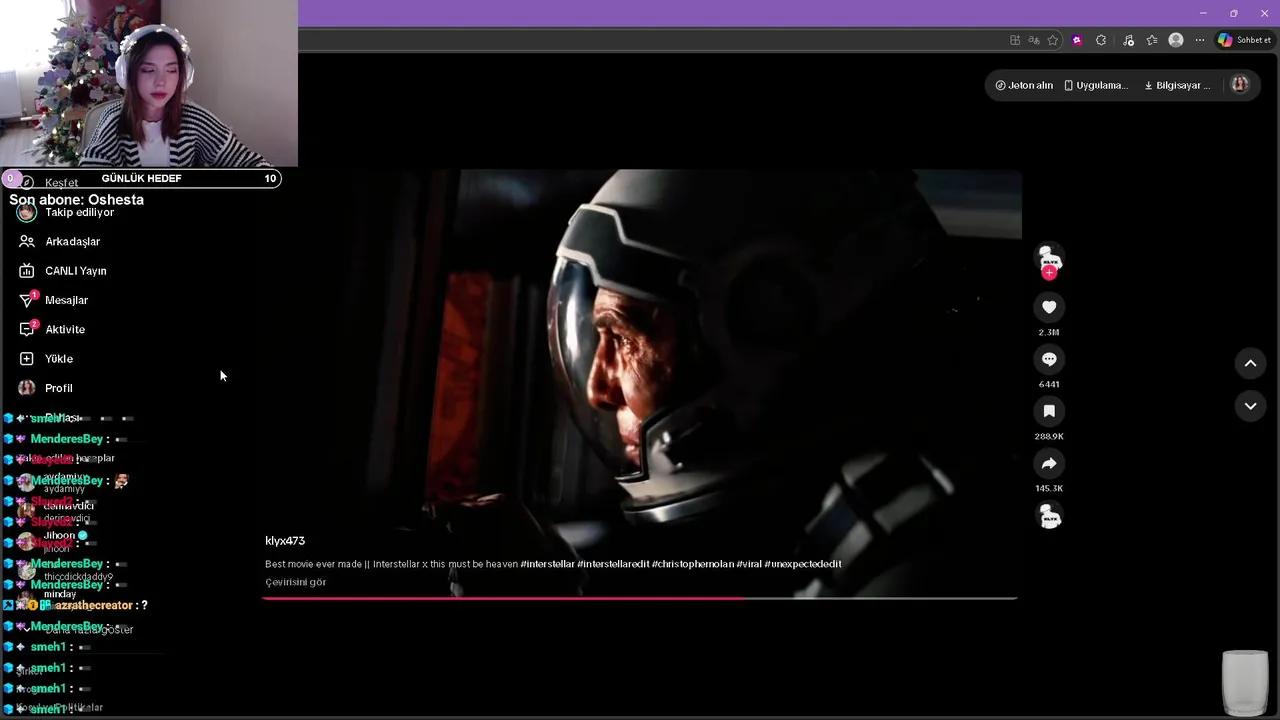Click the azrathecreator chat message
The height and width of the screenshot is (720, 1280).
(x=76, y=605)
